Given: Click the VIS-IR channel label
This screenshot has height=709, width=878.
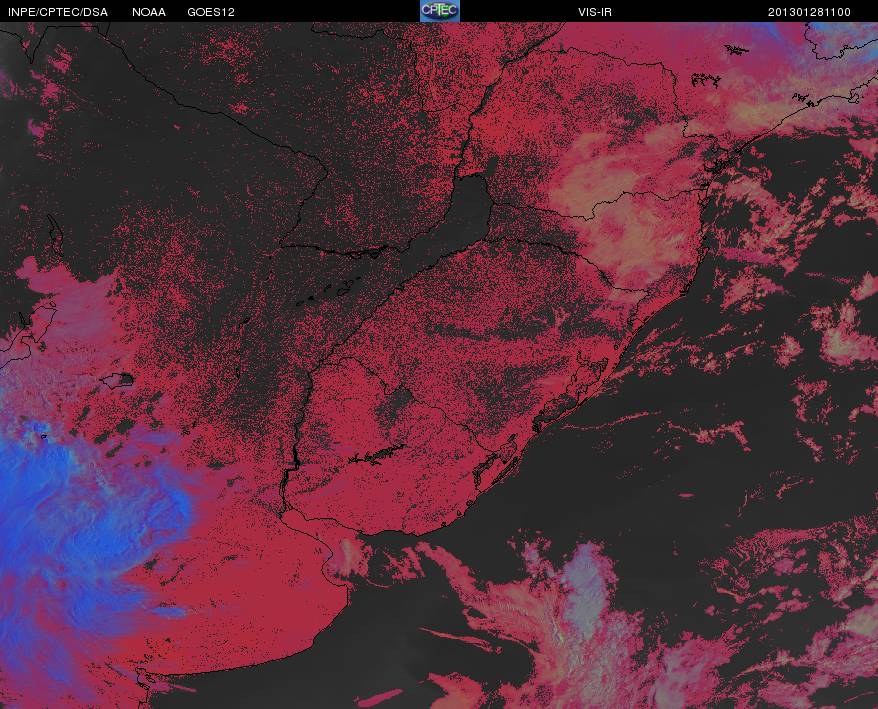Looking at the screenshot, I should [595, 12].
